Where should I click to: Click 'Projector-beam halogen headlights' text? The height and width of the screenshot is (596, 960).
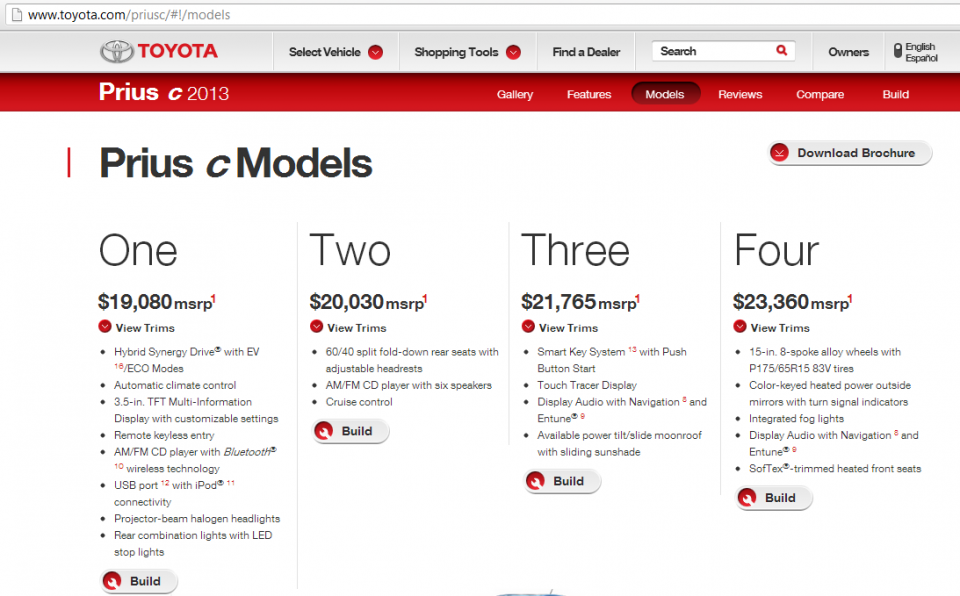point(197,518)
